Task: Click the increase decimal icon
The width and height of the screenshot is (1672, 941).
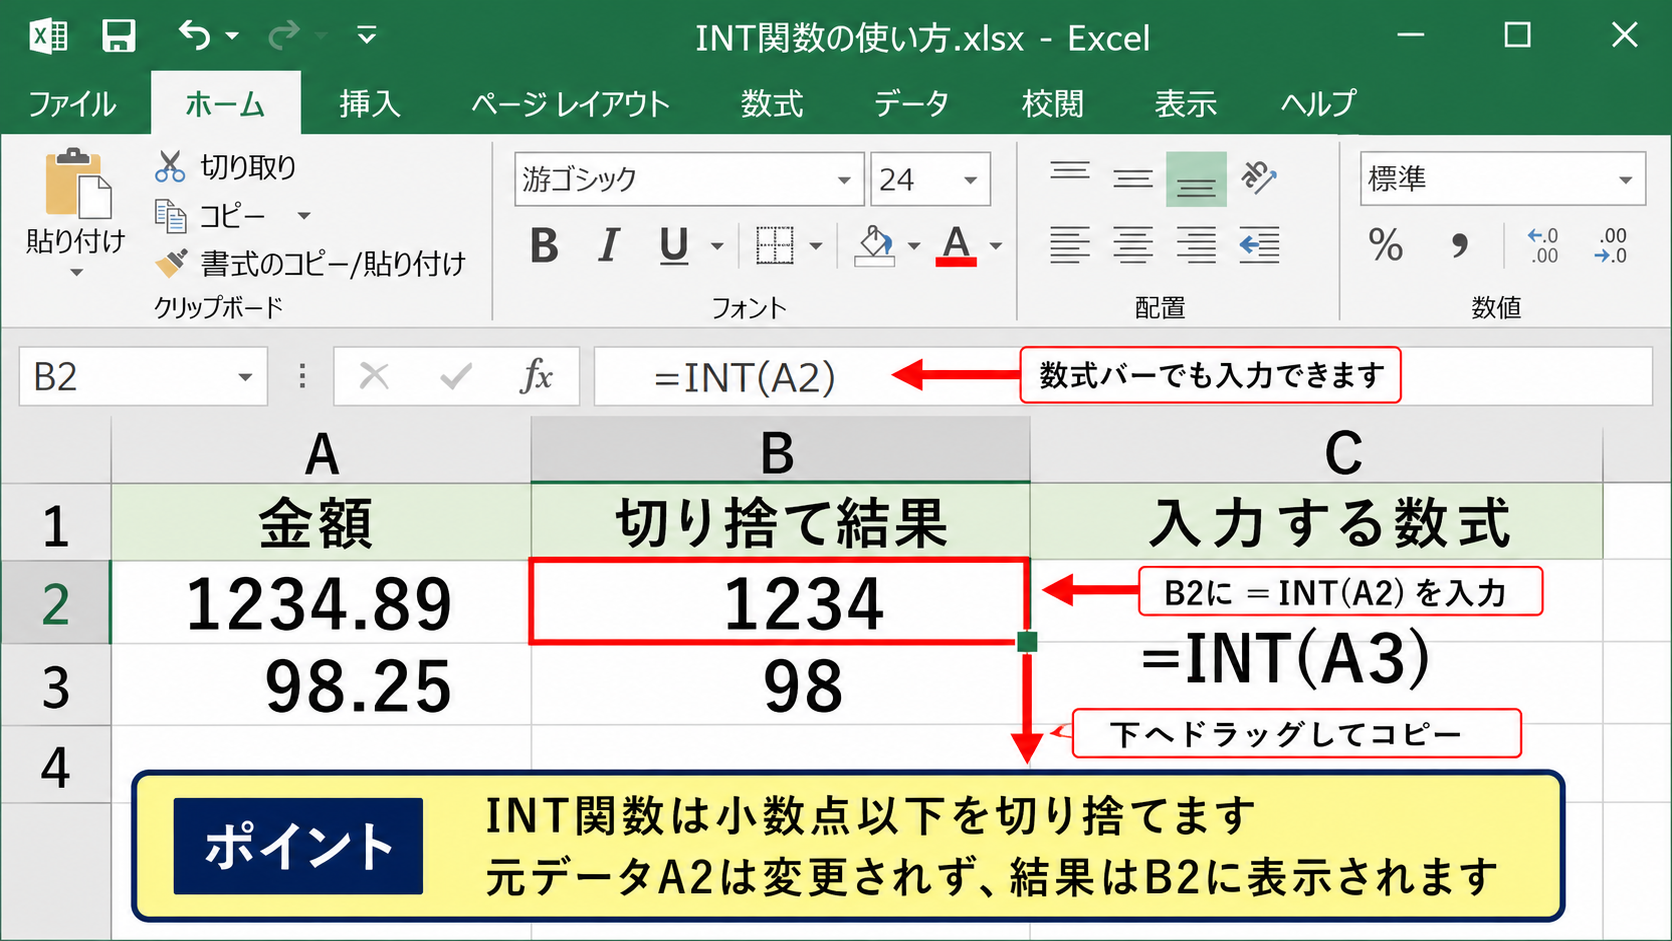Action: (x=1544, y=245)
